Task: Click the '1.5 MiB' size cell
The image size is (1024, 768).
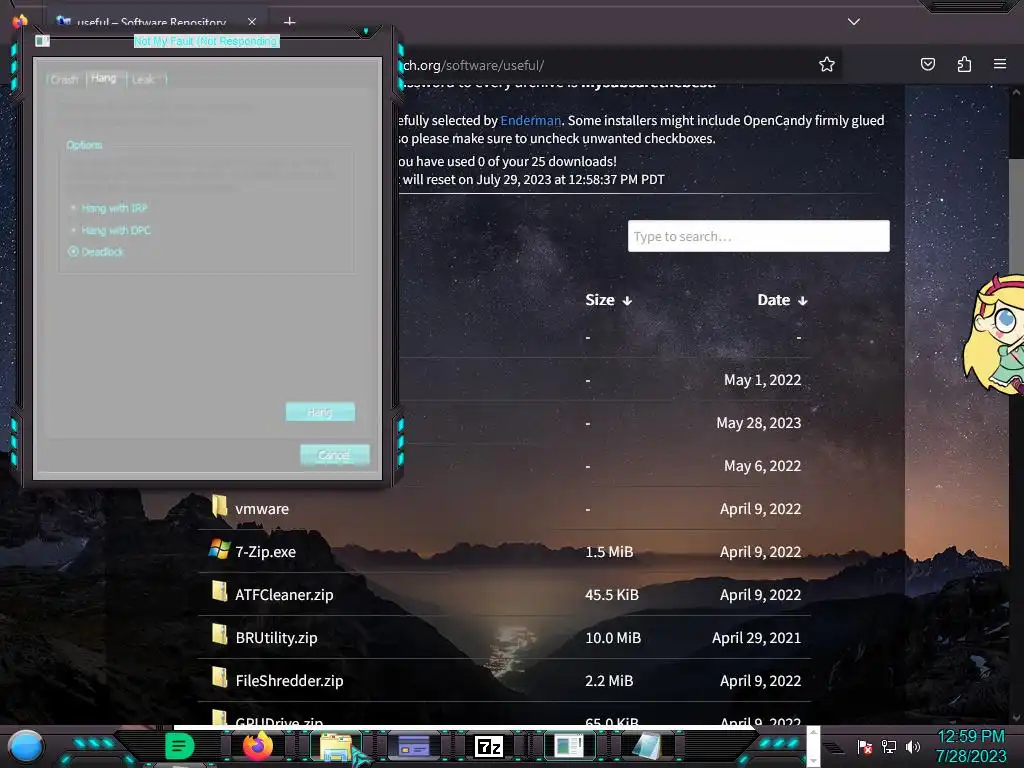Action: [x=609, y=552]
